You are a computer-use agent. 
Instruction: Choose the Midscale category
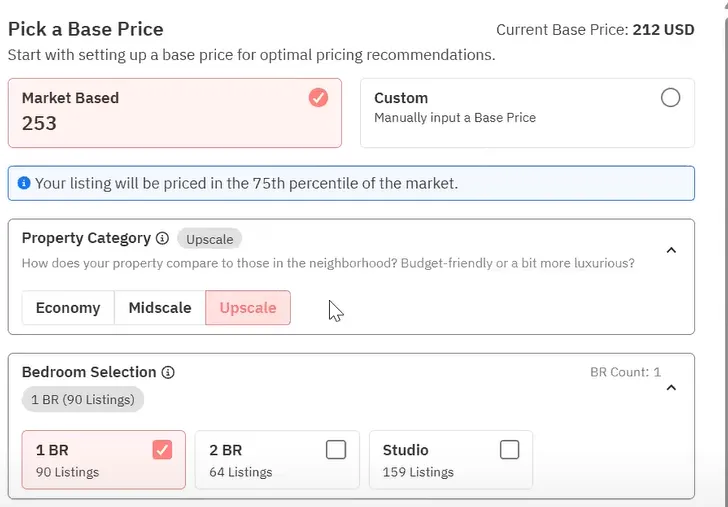point(160,308)
